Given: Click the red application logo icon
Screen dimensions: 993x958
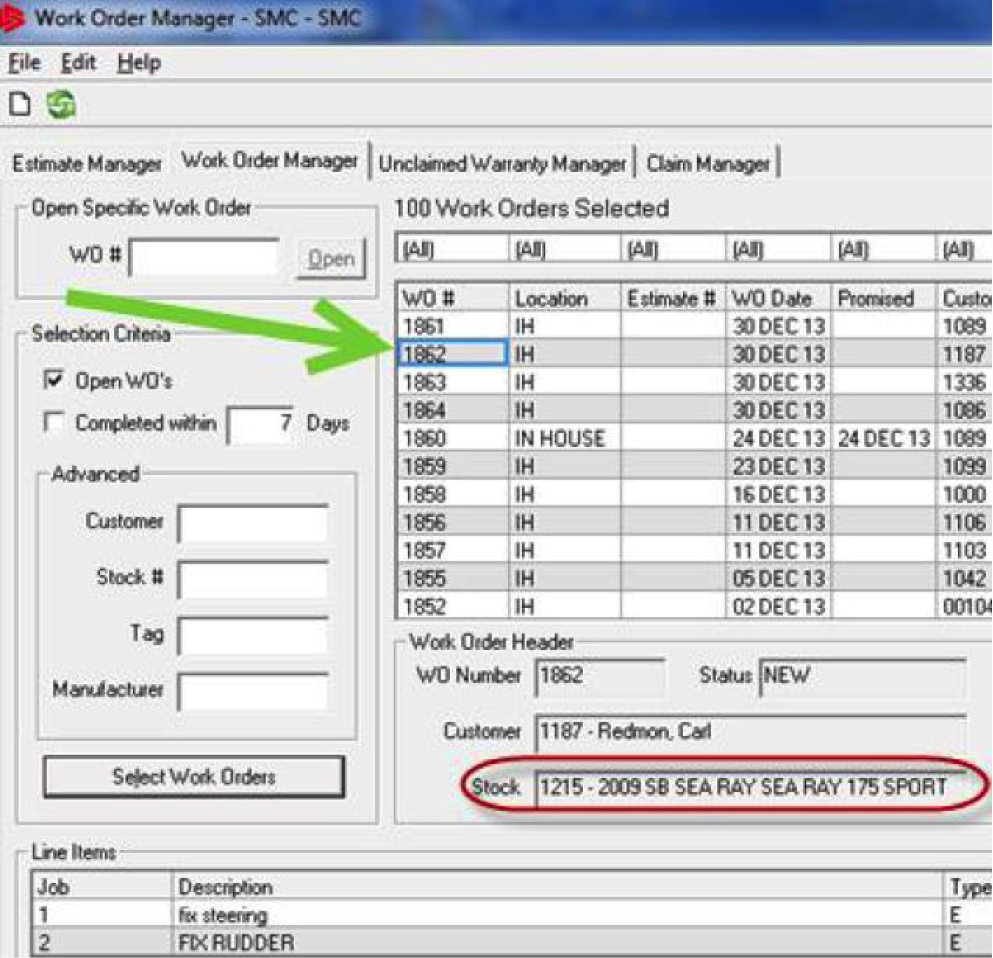Looking at the screenshot, I should (x=11, y=18).
